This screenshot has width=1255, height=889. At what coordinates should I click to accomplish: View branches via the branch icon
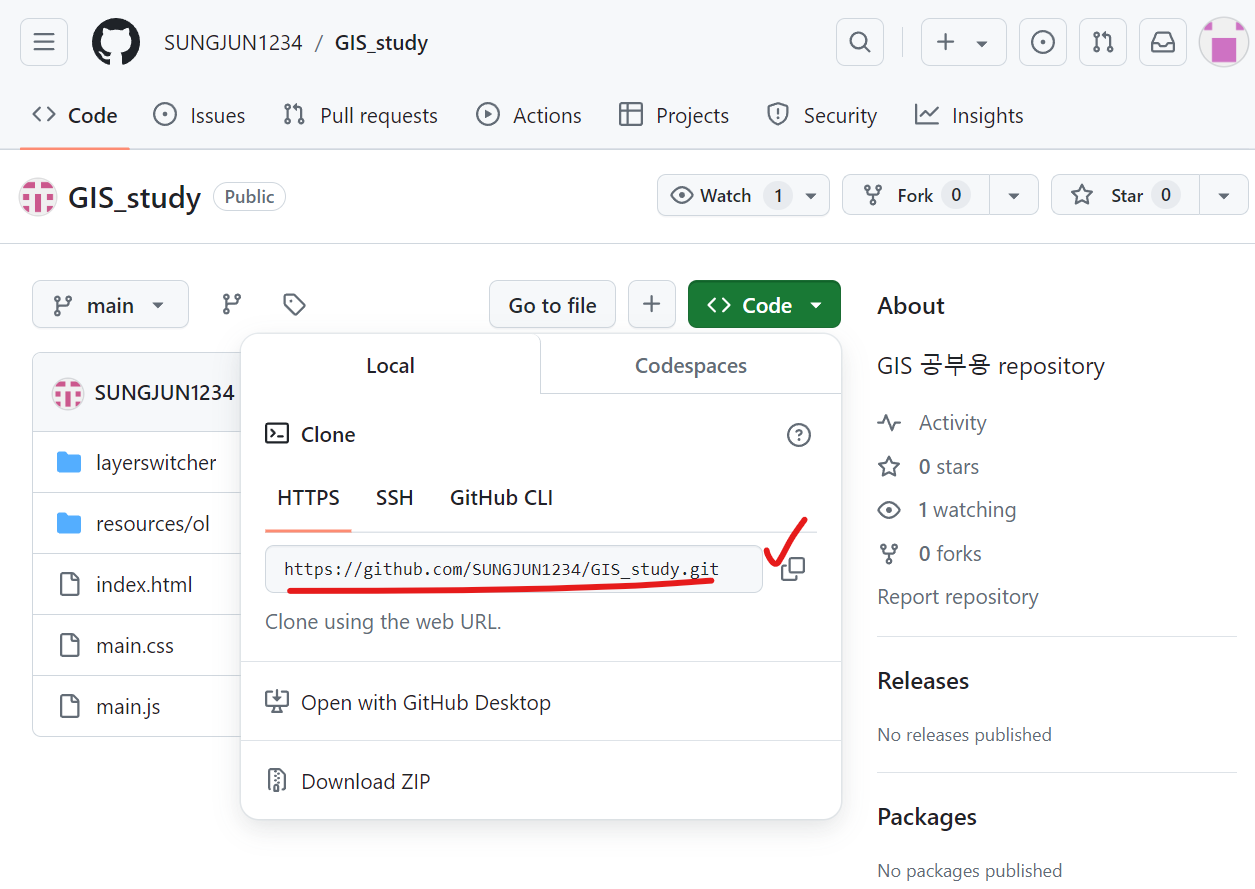232,304
